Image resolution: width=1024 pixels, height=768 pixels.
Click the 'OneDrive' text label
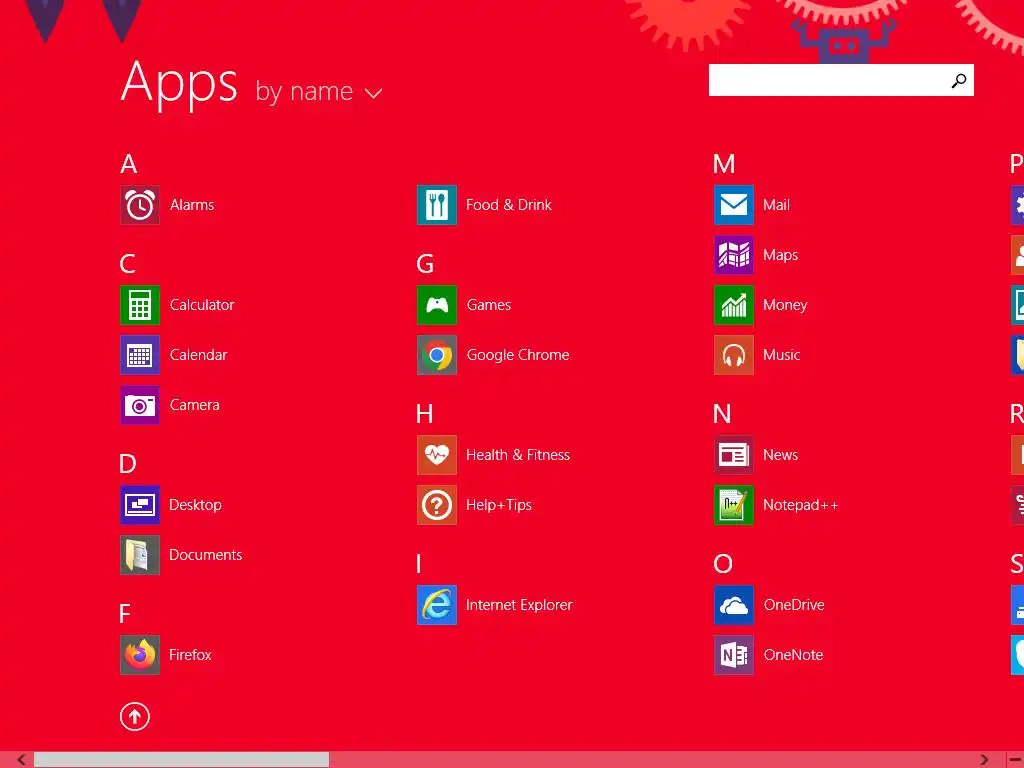click(794, 605)
